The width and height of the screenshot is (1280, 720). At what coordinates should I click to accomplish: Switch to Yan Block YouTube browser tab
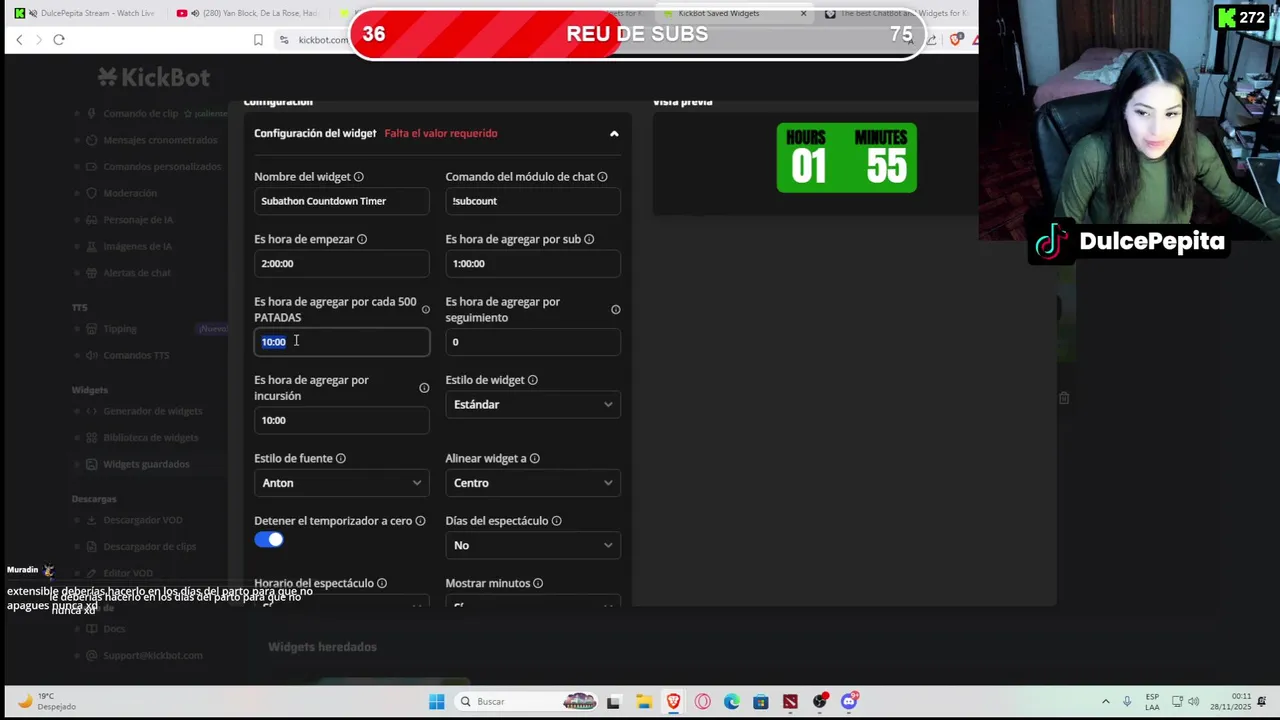[x=248, y=13]
